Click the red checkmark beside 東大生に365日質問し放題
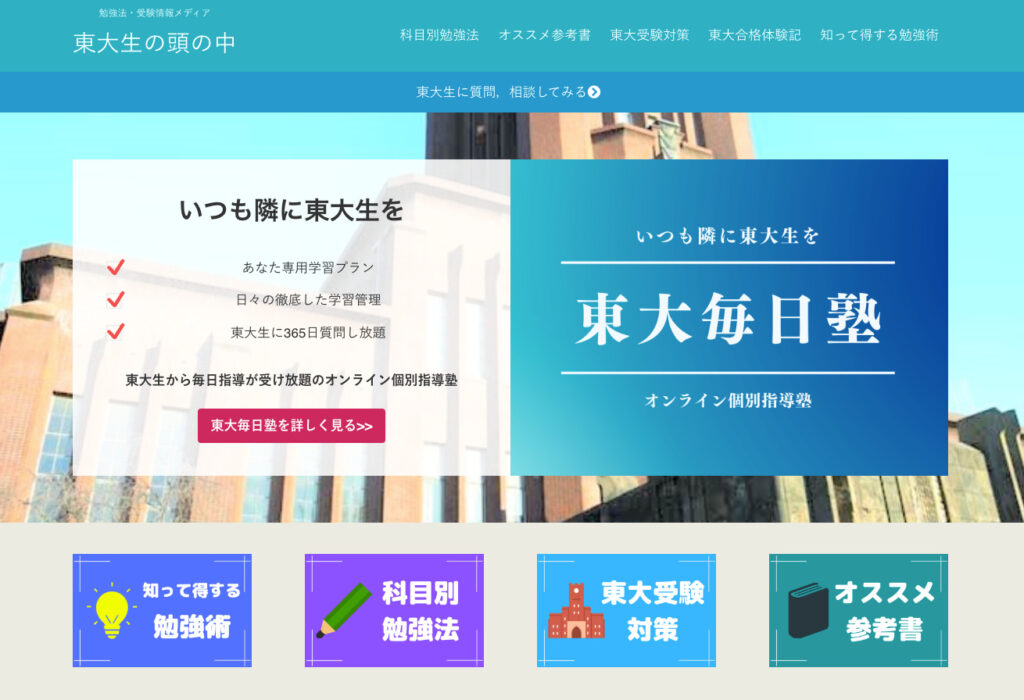Screen dimensions: 1024x700 coord(116,331)
